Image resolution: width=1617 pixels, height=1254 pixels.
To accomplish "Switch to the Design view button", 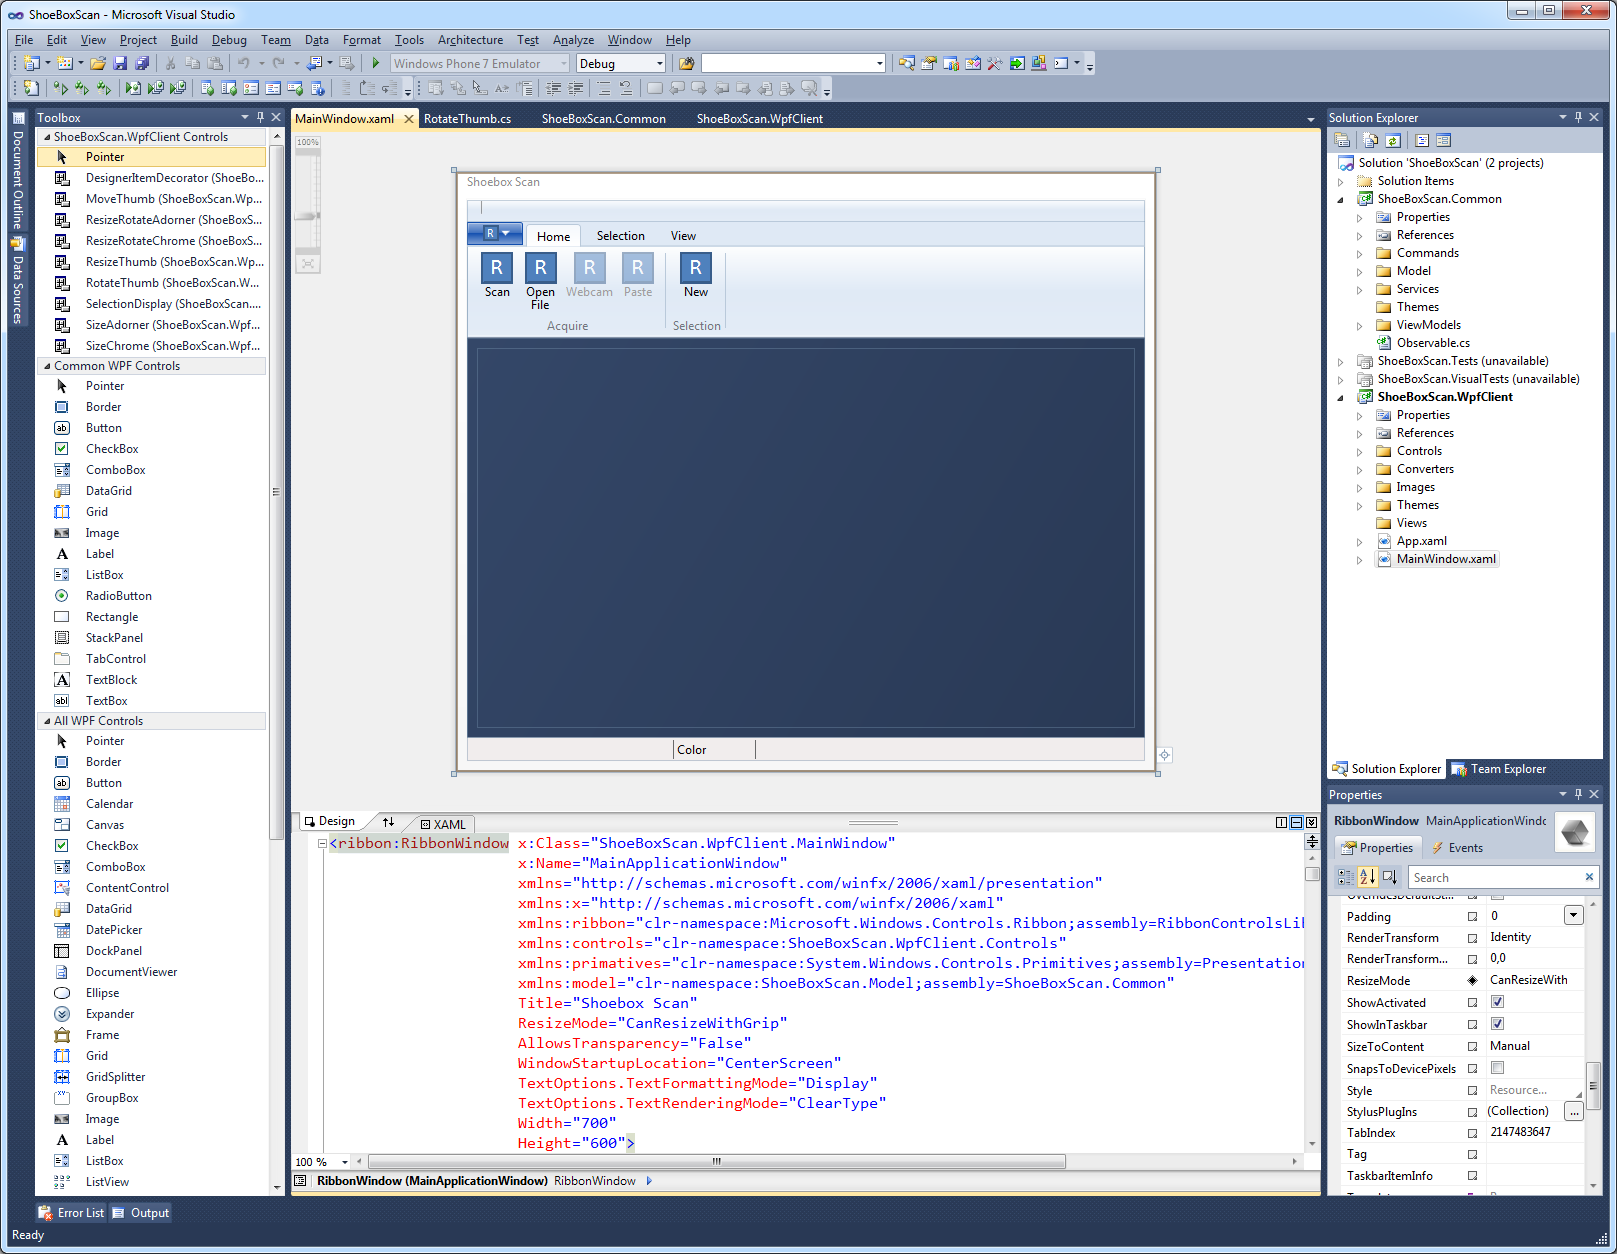I will click(330, 821).
